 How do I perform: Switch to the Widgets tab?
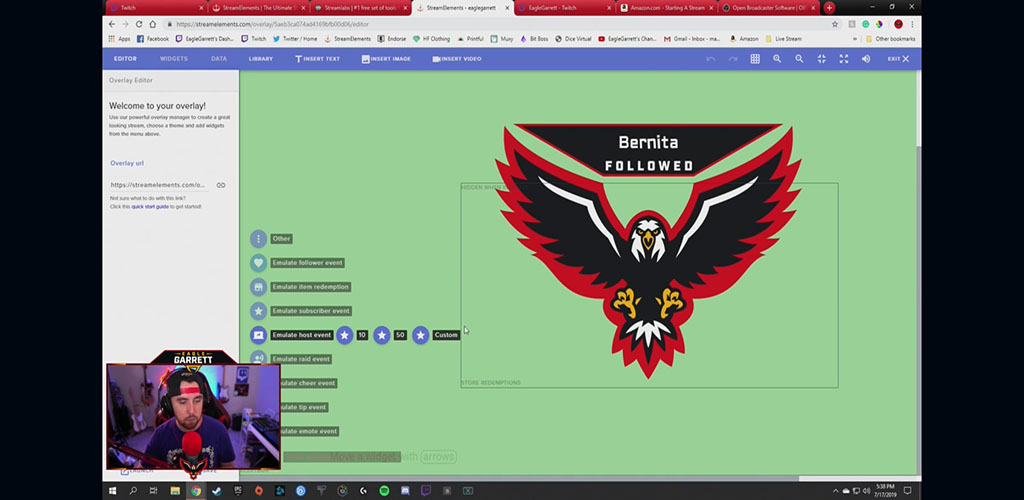pyautogui.click(x=174, y=59)
